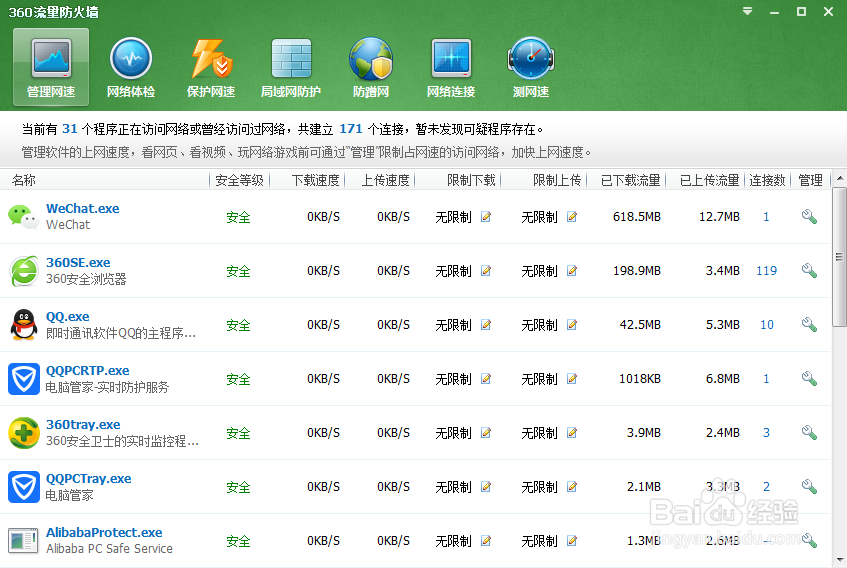The image size is (847, 568).
Task: Edit download limit for QQPCRTP.exe
Action: [x=486, y=378]
